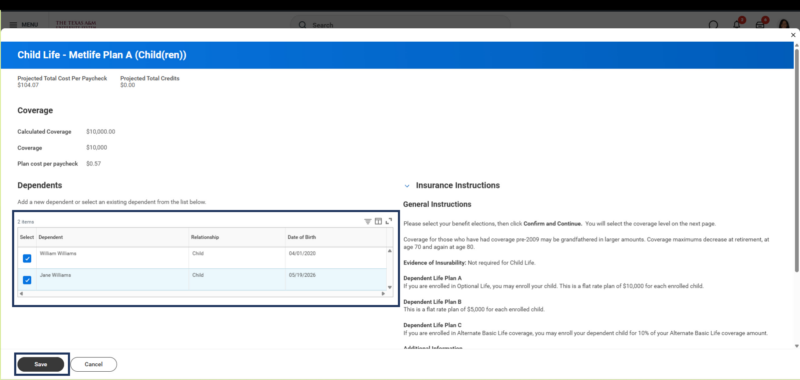The width and height of the screenshot is (800, 380).
Task: Click the search magnifier icon
Action: [303, 24]
